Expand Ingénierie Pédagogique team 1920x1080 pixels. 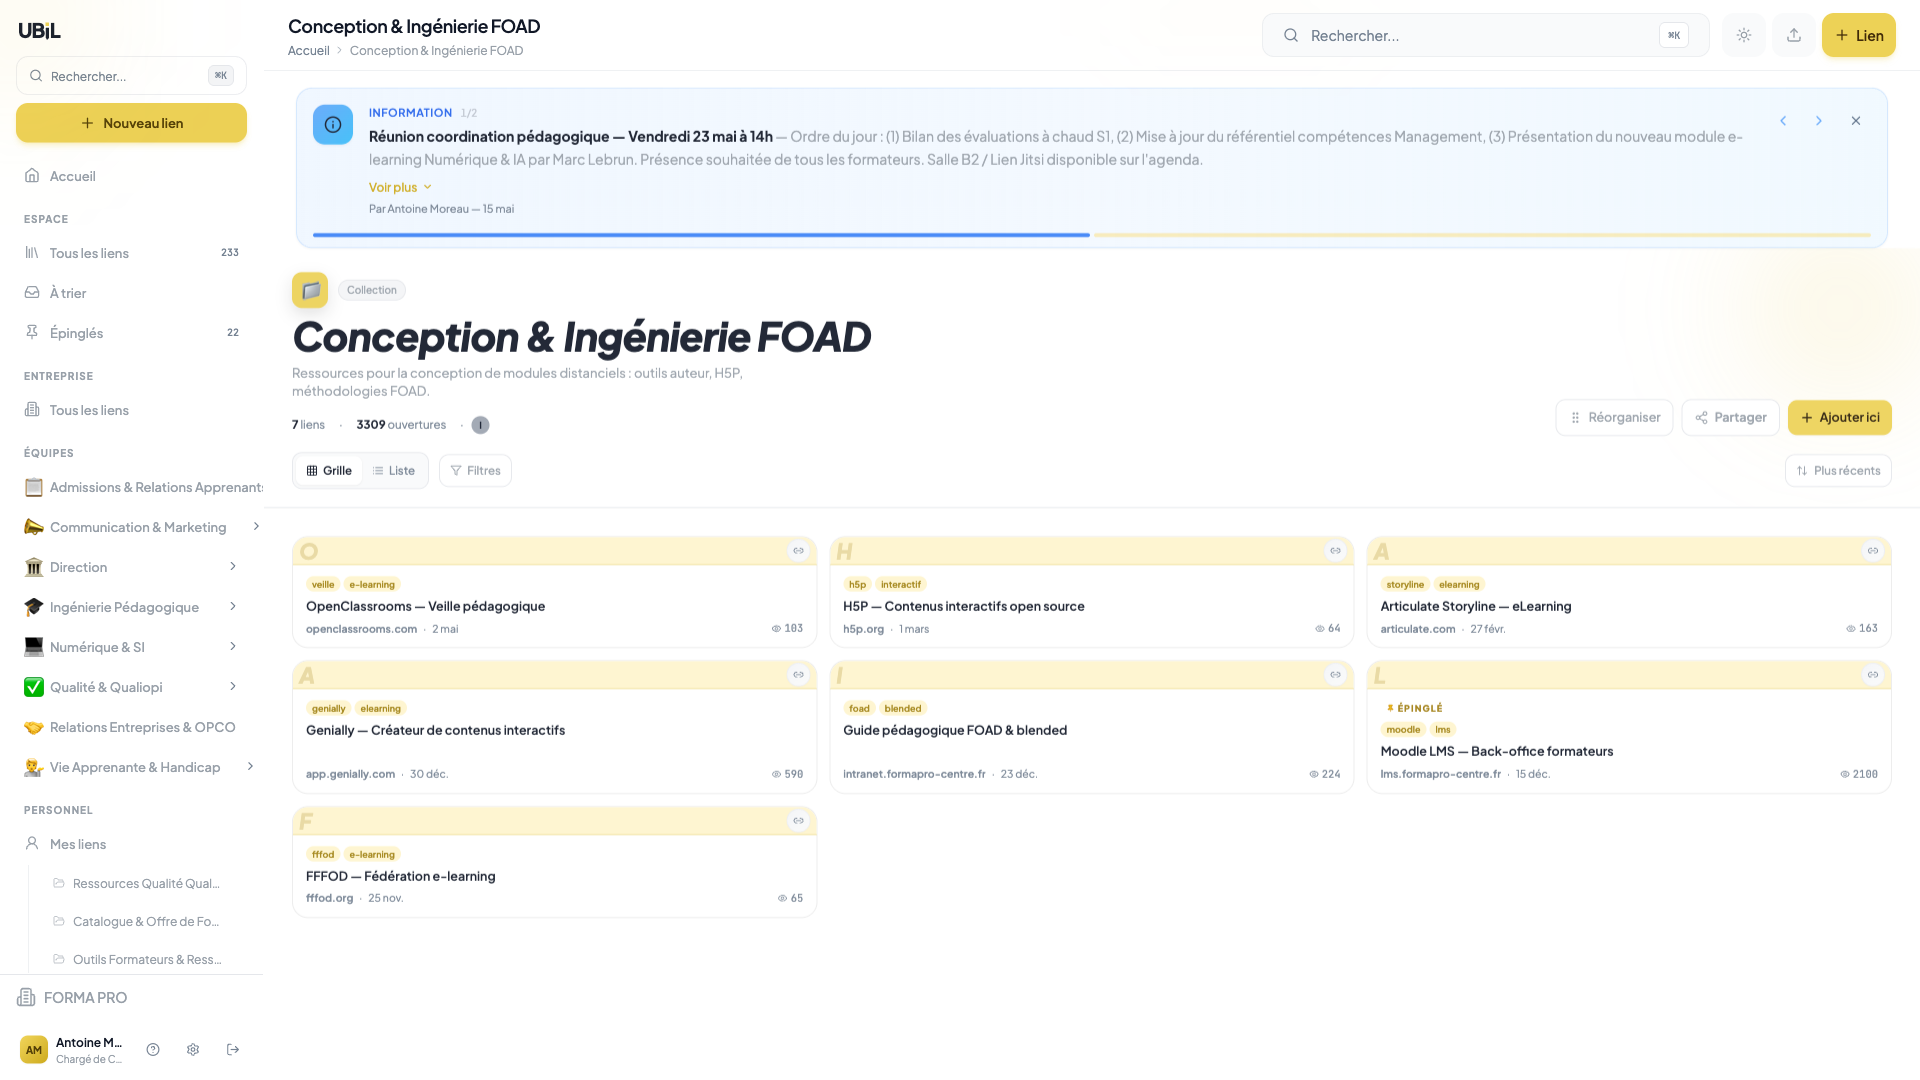coord(233,607)
